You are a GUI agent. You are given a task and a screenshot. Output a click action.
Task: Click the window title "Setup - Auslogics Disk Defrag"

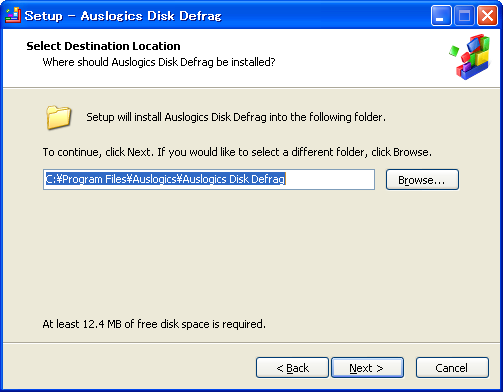coord(123,16)
